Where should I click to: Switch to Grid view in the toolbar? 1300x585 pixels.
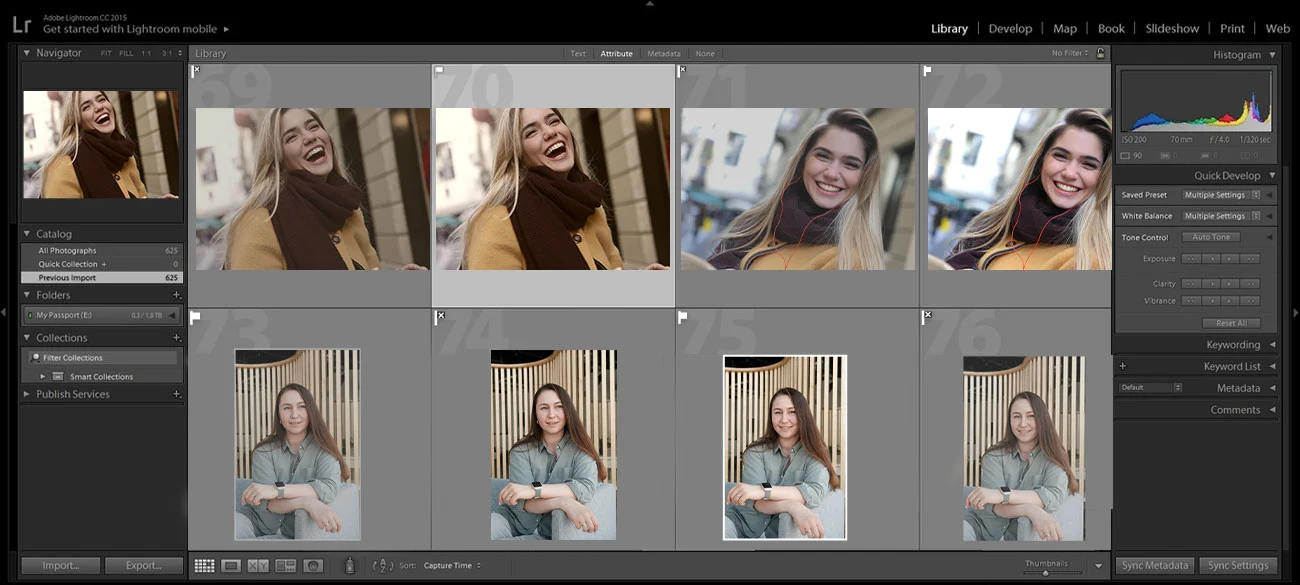tap(204, 565)
